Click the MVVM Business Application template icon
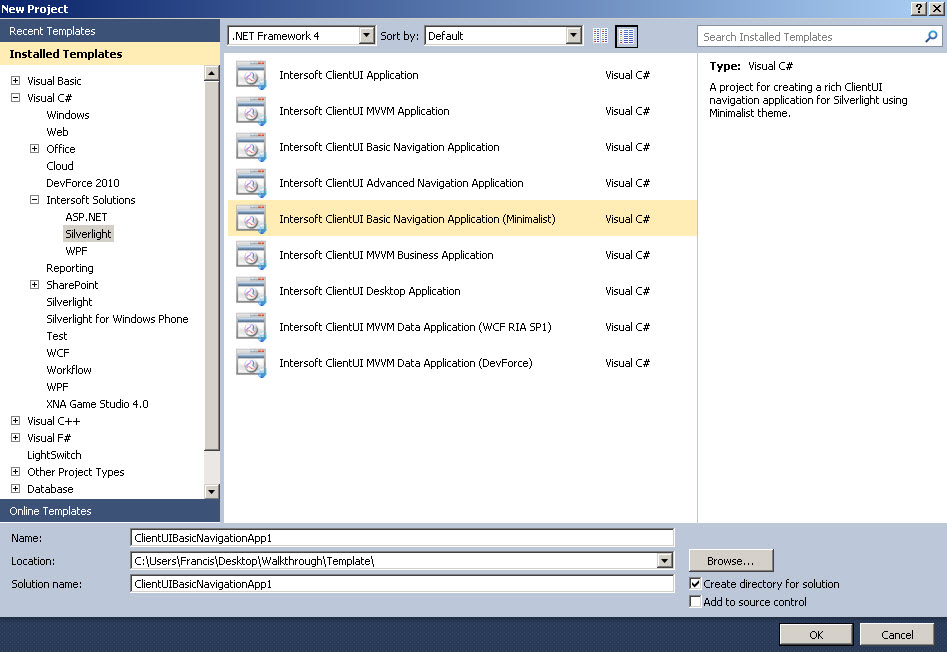The height and width of the screenshot is (652, 947). pyautogui.click(x=251, y=255)
